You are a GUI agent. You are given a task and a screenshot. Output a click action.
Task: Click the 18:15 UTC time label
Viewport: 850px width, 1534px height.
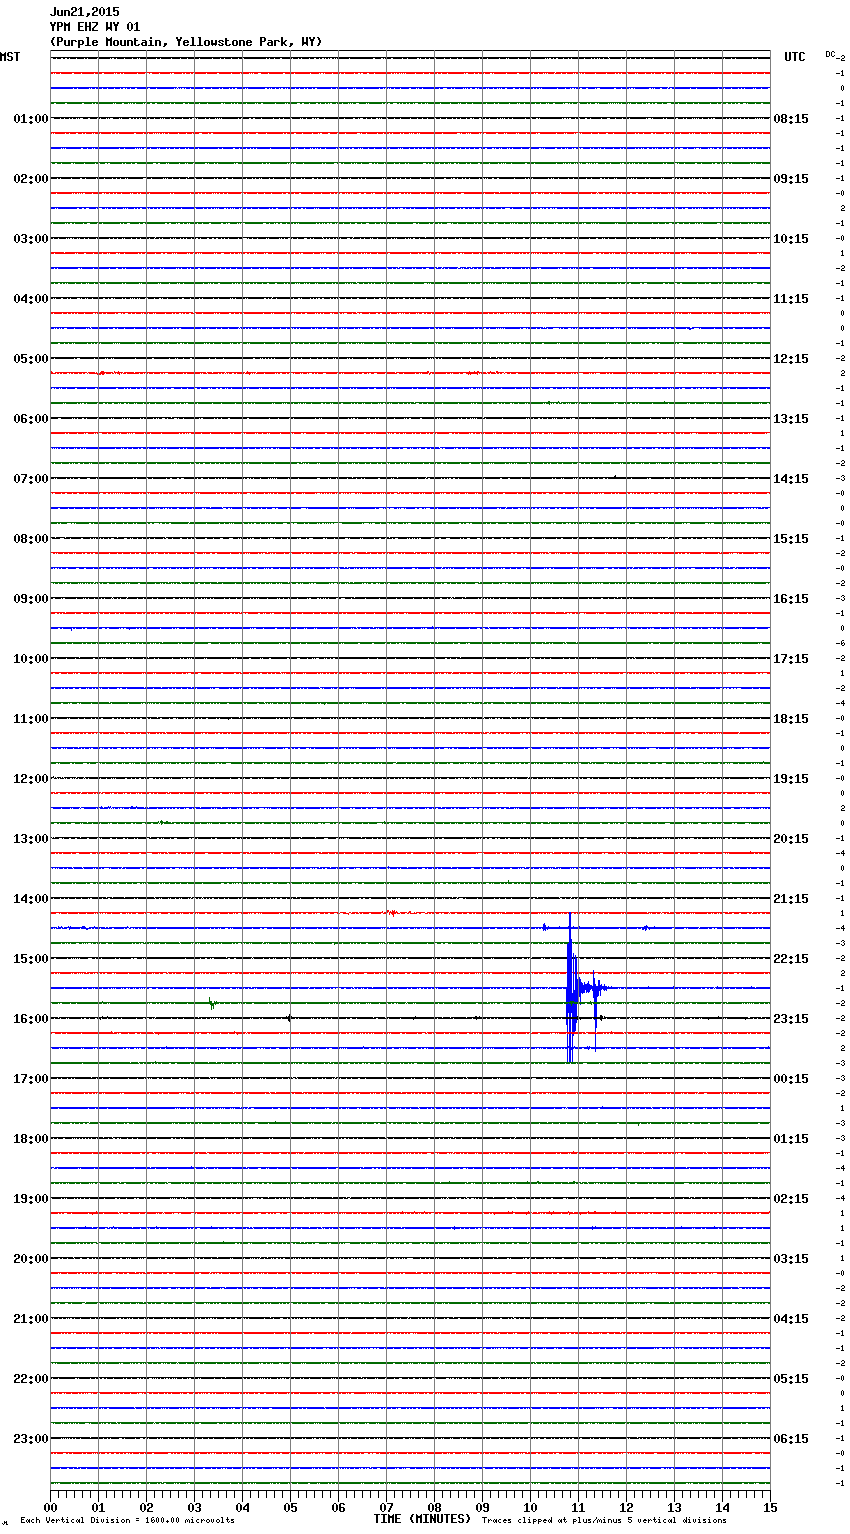pos(791,719)
